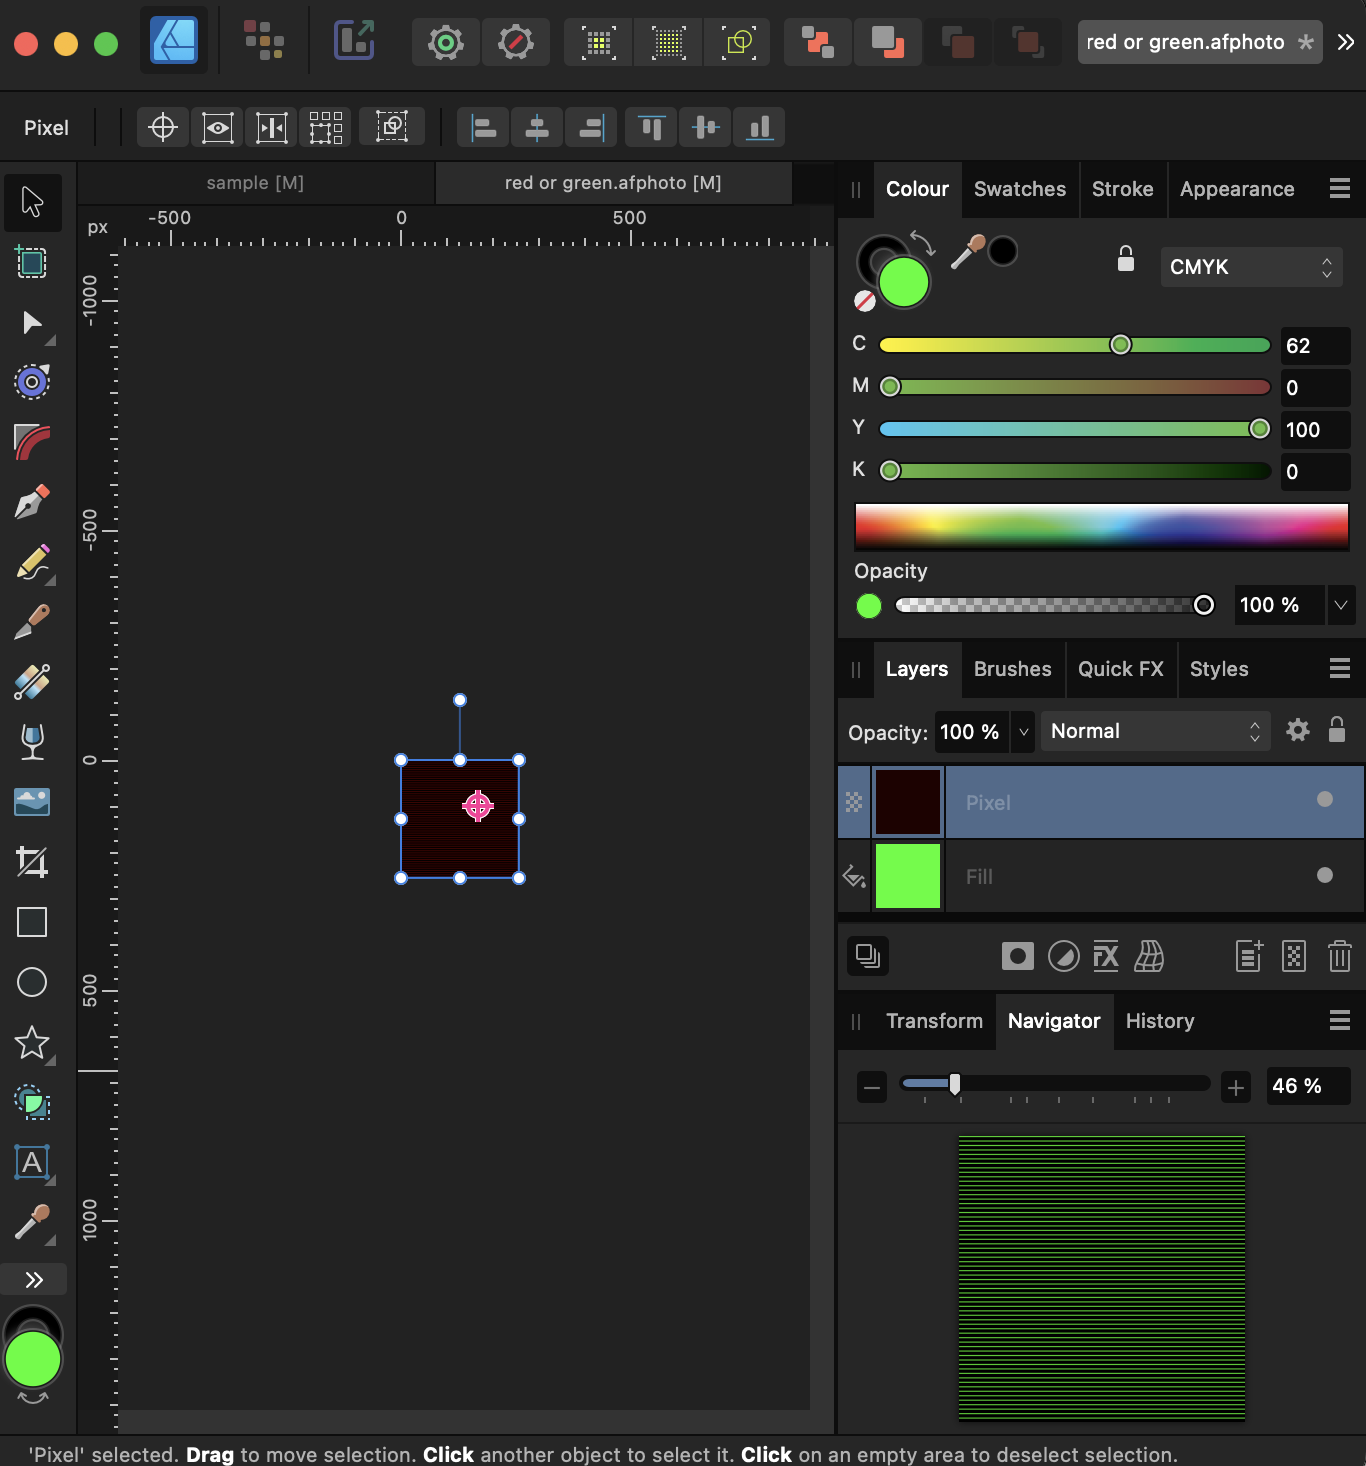Switch to the Swatches tab
Viewport: 1366px width, 1466px height.
coord(1019,189)
